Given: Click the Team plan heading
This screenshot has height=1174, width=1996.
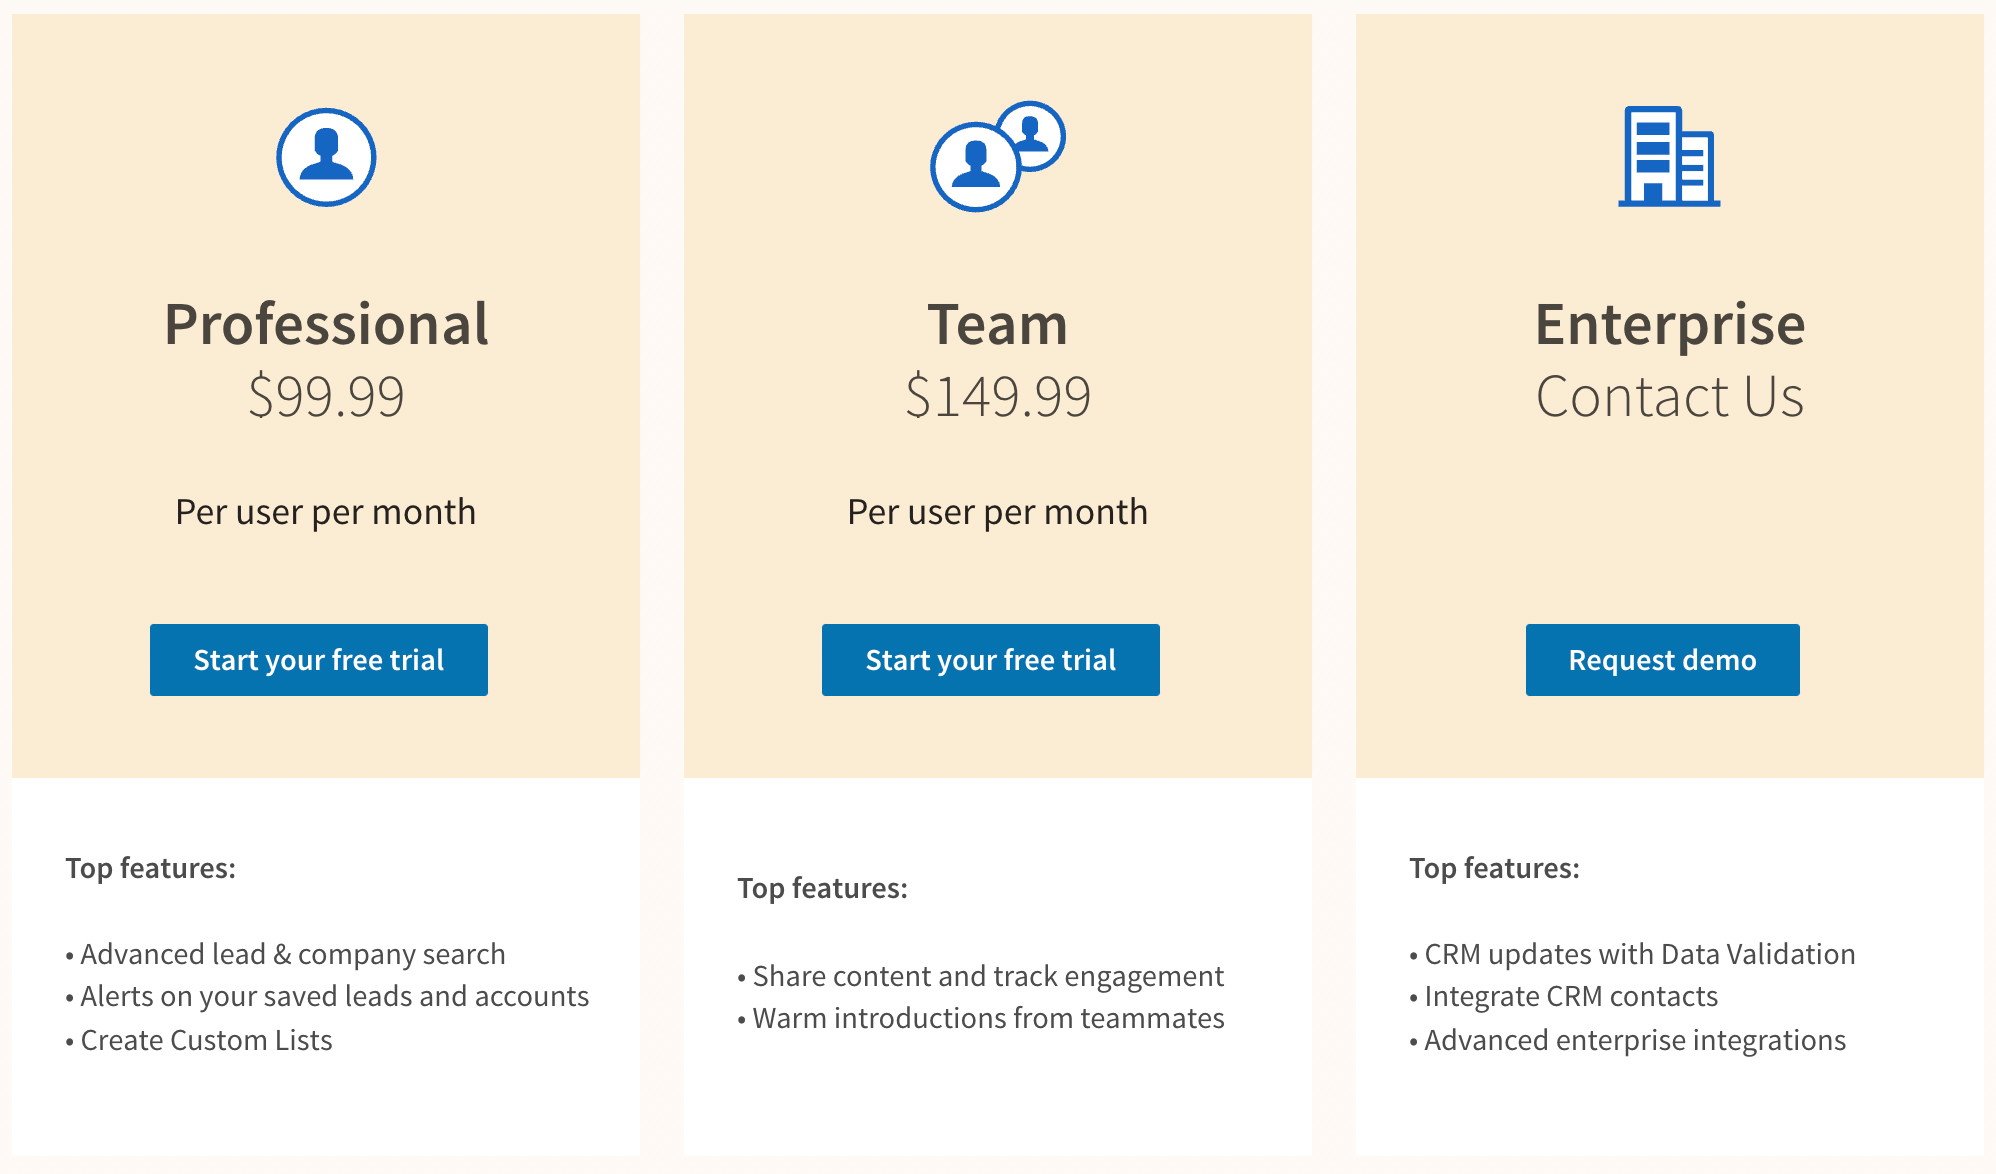Looking at the screenshot, I should [998, 323].
